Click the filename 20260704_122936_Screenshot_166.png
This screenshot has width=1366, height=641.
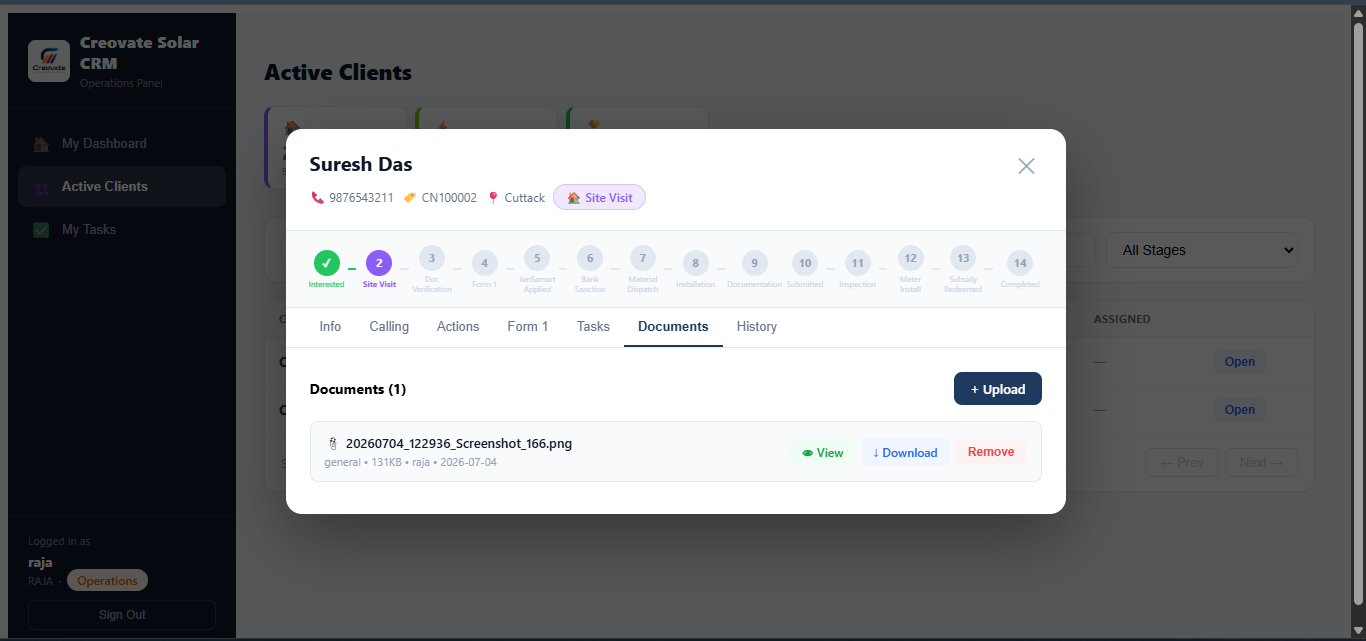pyautogui.click(x=459, y=443)
